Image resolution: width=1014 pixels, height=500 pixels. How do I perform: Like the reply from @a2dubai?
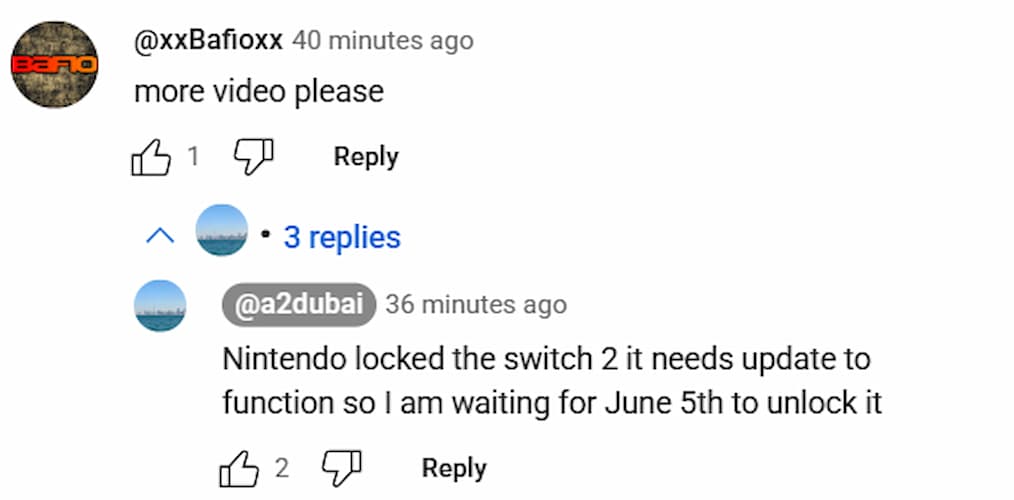click(239, 468)
